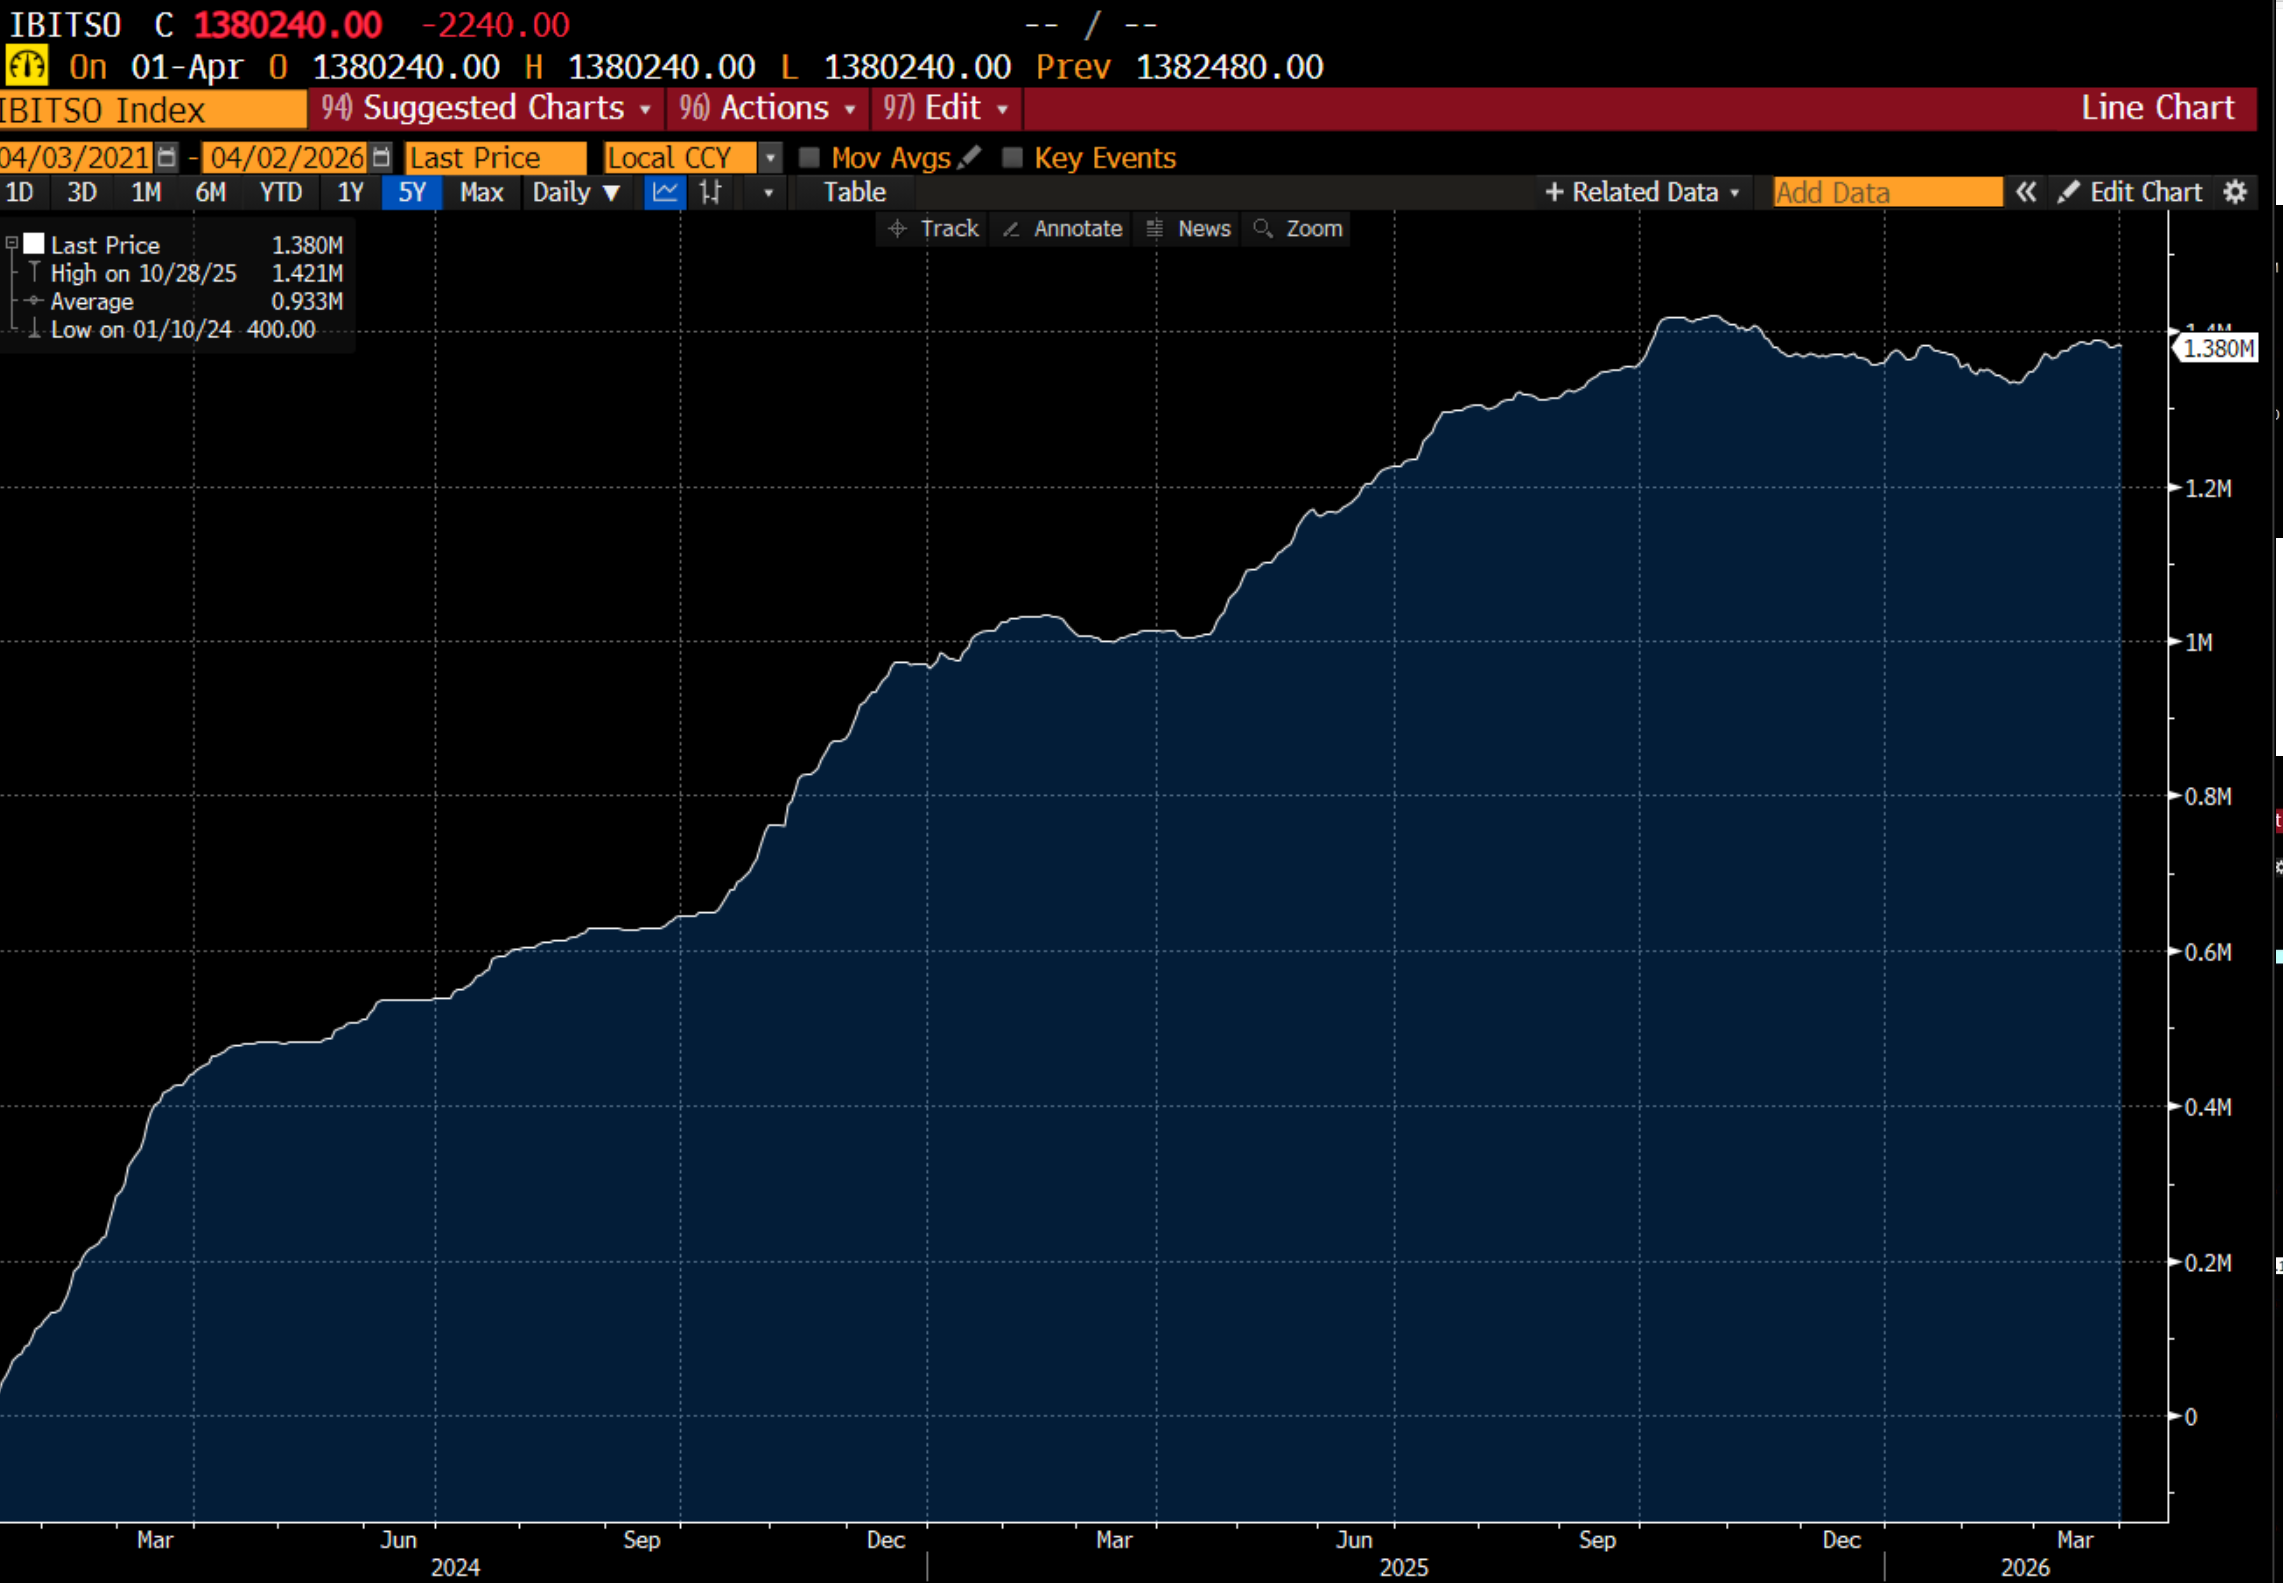Click the Mov Avgs pencil edit icon
Screen dimensions: 2283x1583
[969, 157]
